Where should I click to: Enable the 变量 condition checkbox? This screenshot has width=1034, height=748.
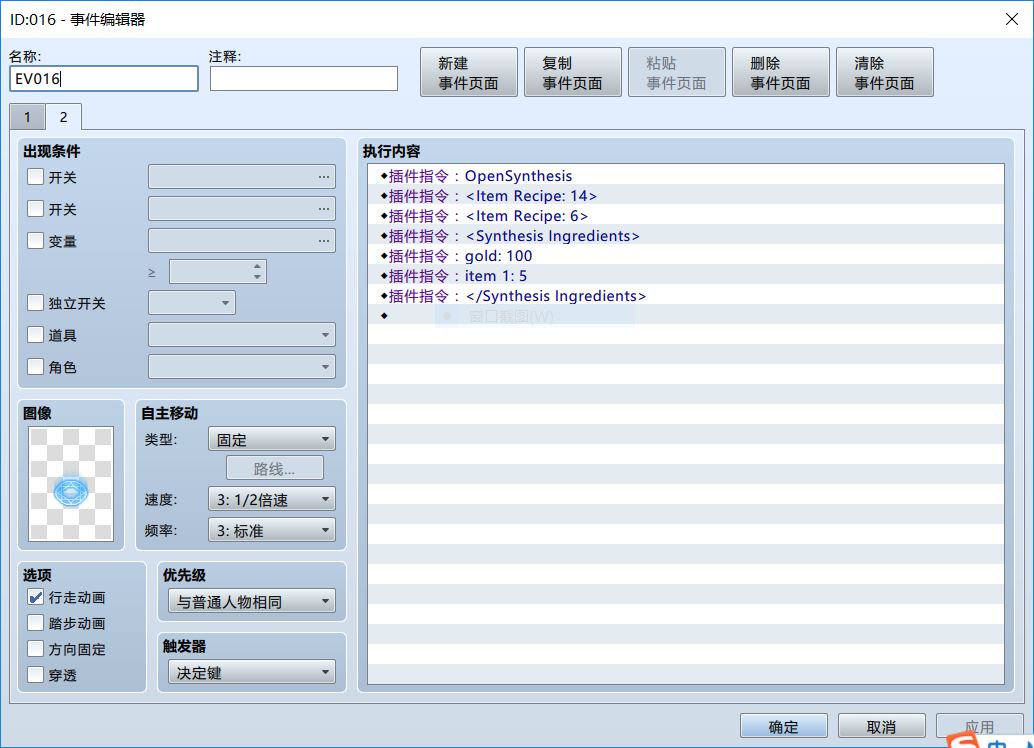point(36,241)
